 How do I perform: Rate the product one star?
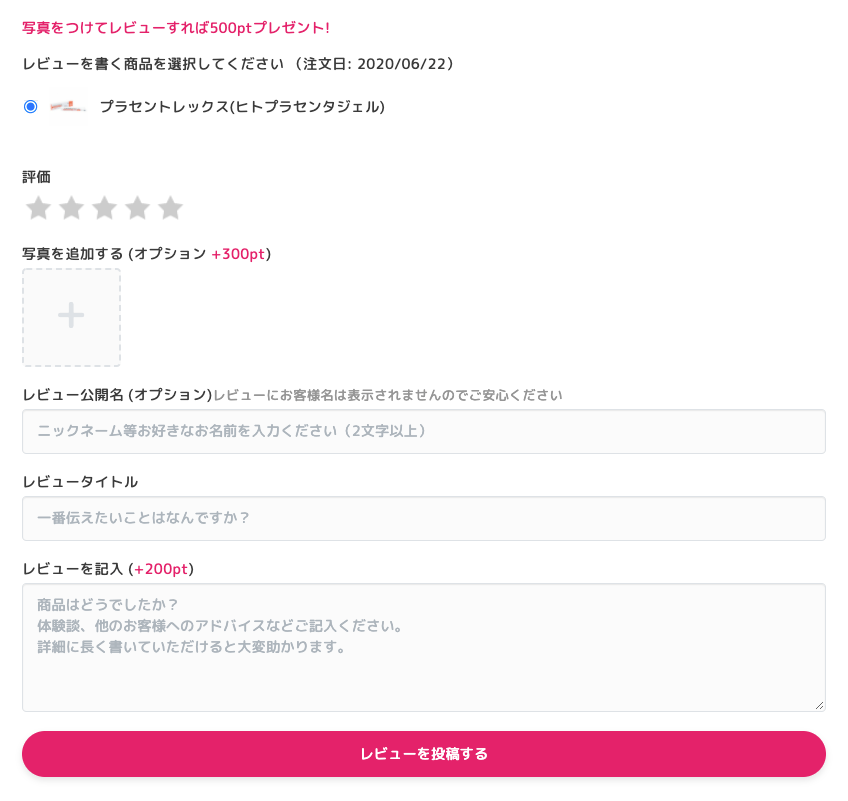click(x=38, y=208)
